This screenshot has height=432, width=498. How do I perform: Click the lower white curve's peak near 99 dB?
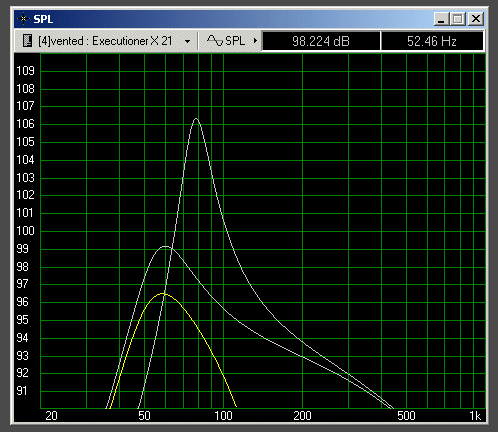165,246
